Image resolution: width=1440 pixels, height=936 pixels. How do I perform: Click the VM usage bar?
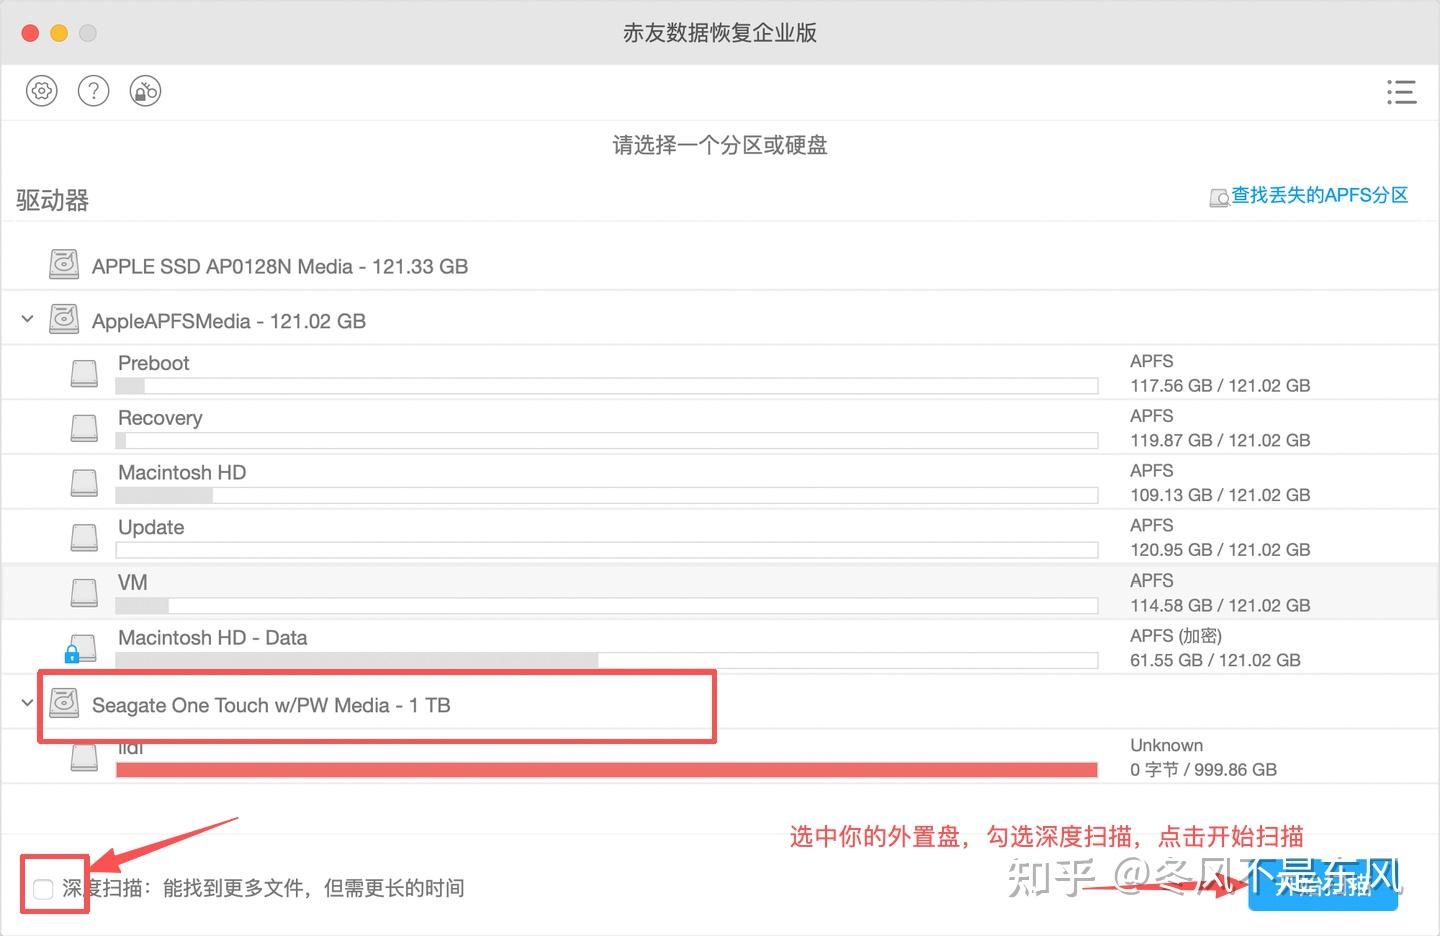coord(607,606)
